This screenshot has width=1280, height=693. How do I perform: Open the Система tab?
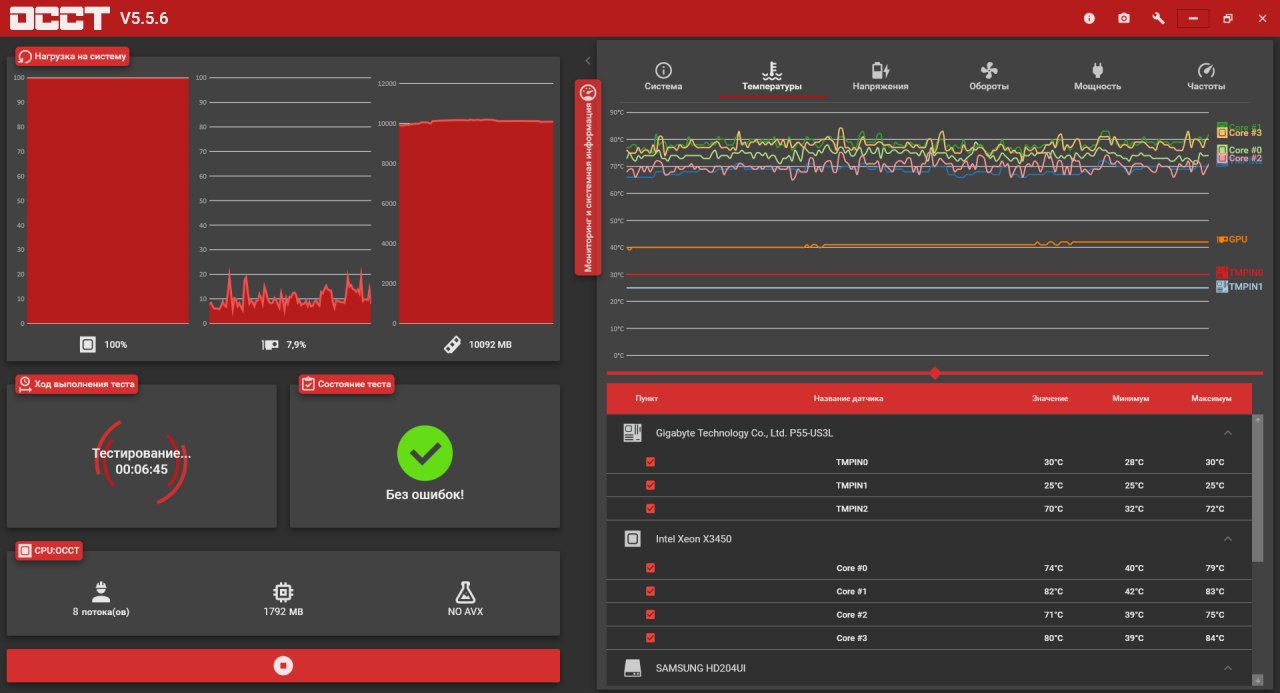[663, 76]
